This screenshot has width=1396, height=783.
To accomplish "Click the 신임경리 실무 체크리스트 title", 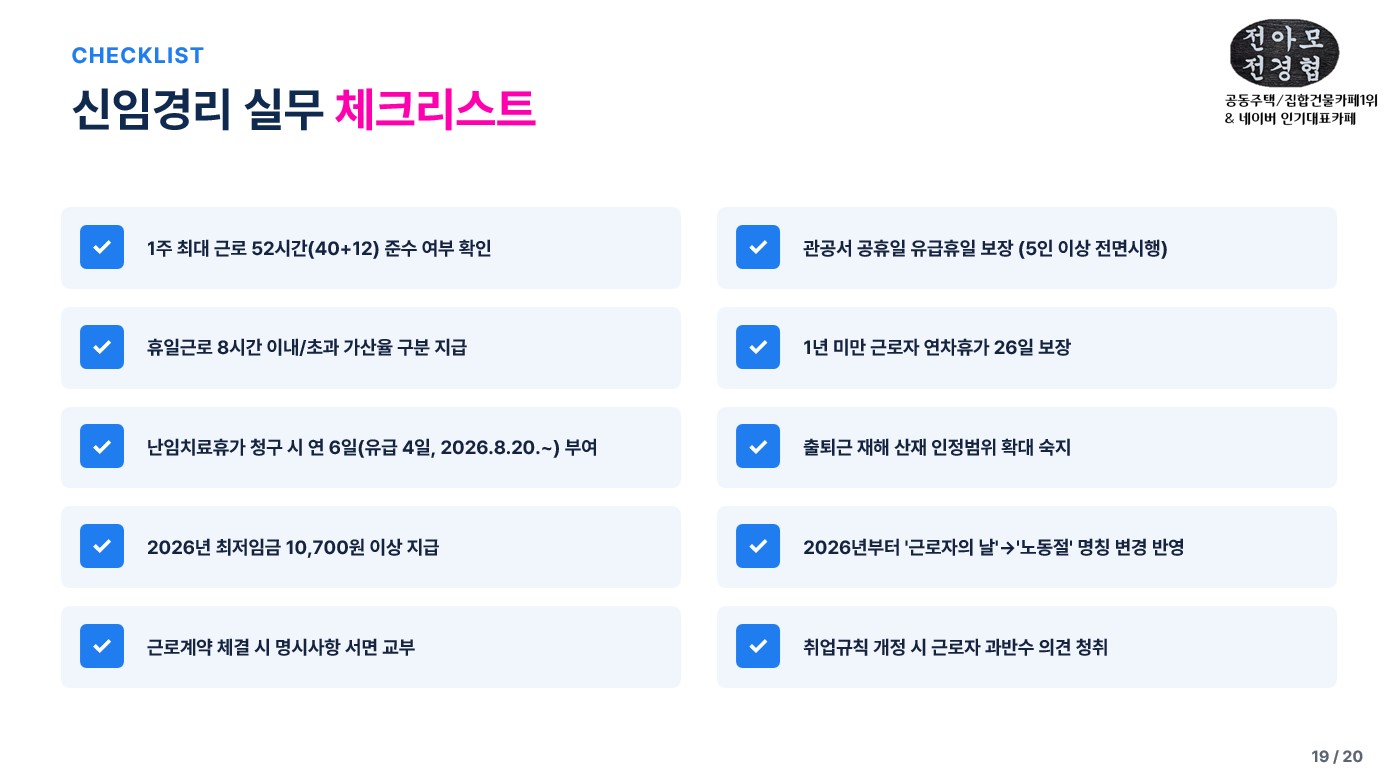I will [303, 110].
